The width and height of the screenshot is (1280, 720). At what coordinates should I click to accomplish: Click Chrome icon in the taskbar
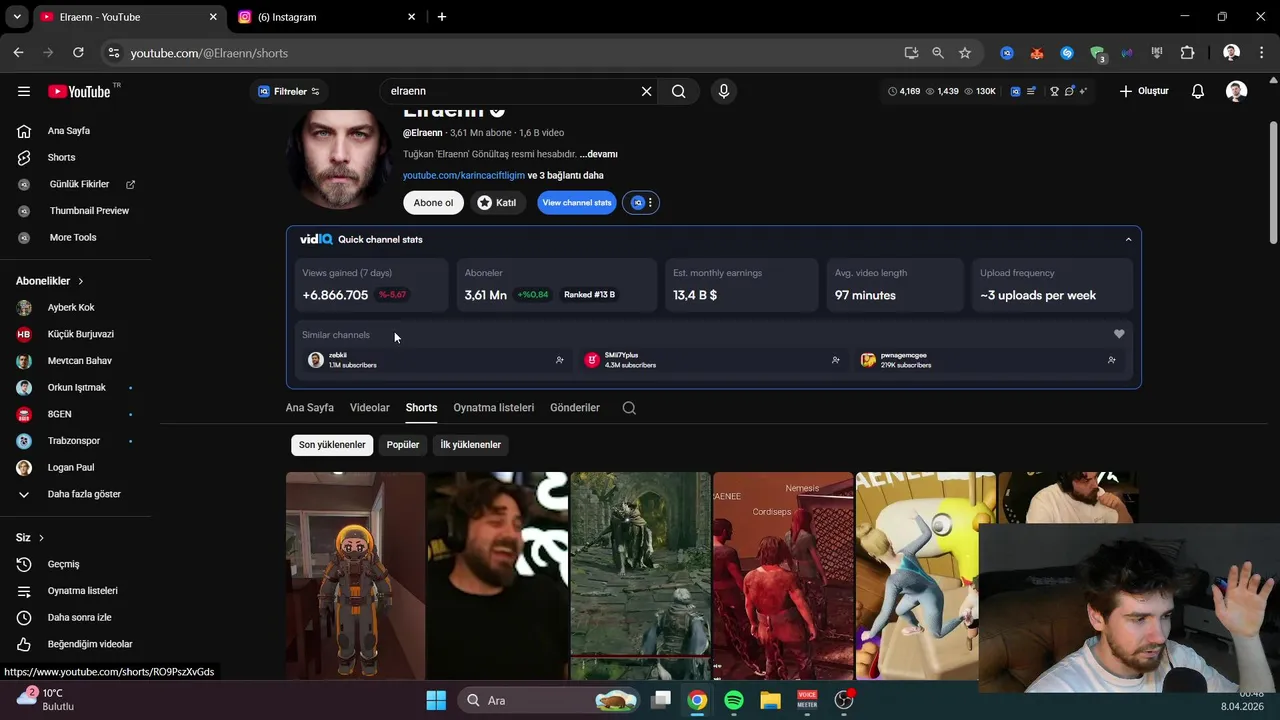point(697,700)
